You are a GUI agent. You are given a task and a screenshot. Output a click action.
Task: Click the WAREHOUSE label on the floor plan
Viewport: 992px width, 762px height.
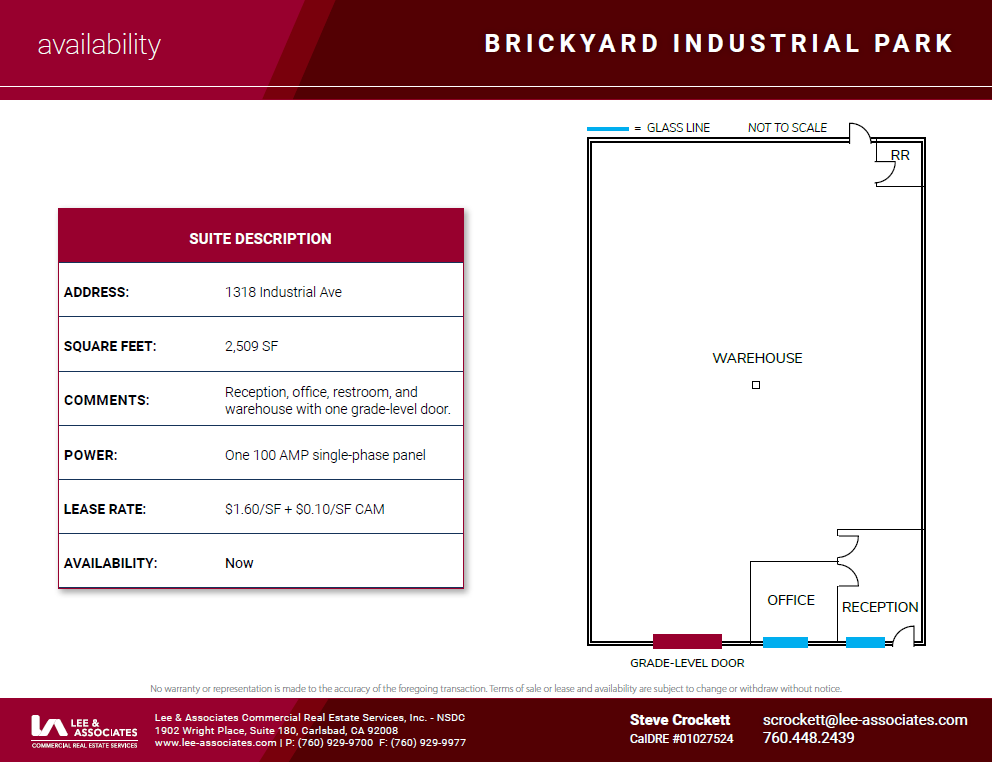pyautogui.click(x=757, y=358)
